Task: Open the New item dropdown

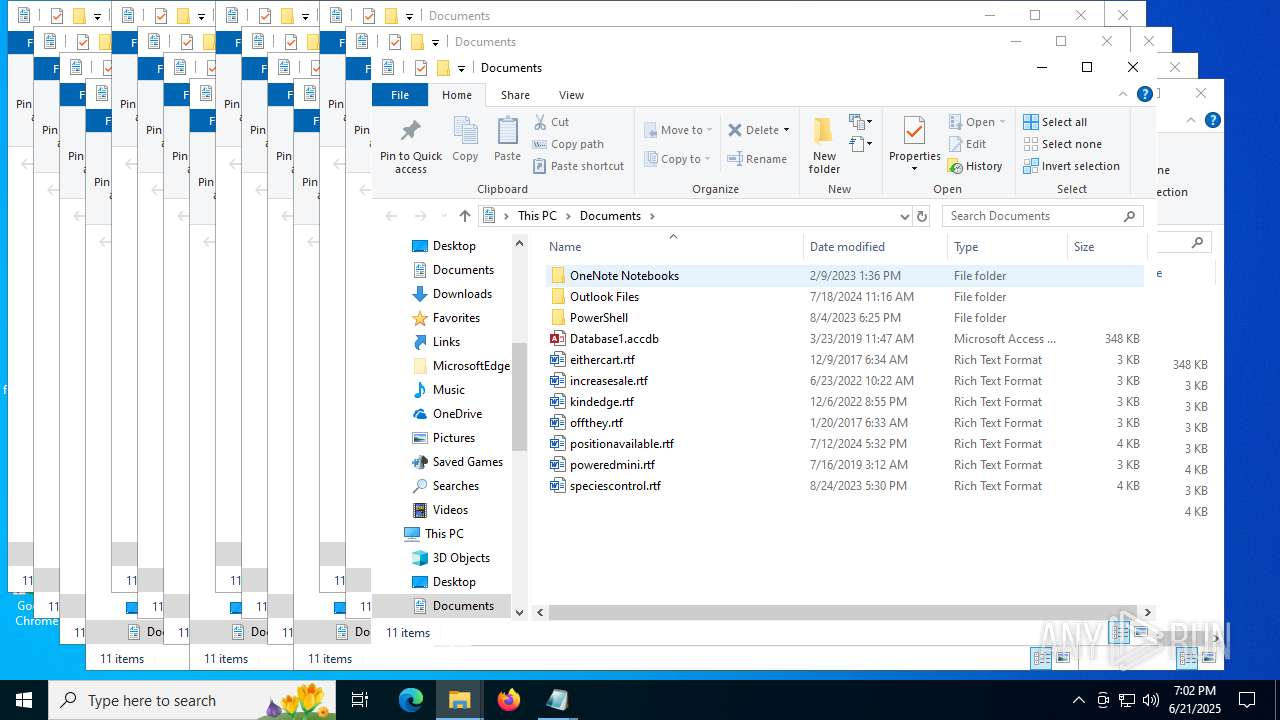Action: coord(860,122)
